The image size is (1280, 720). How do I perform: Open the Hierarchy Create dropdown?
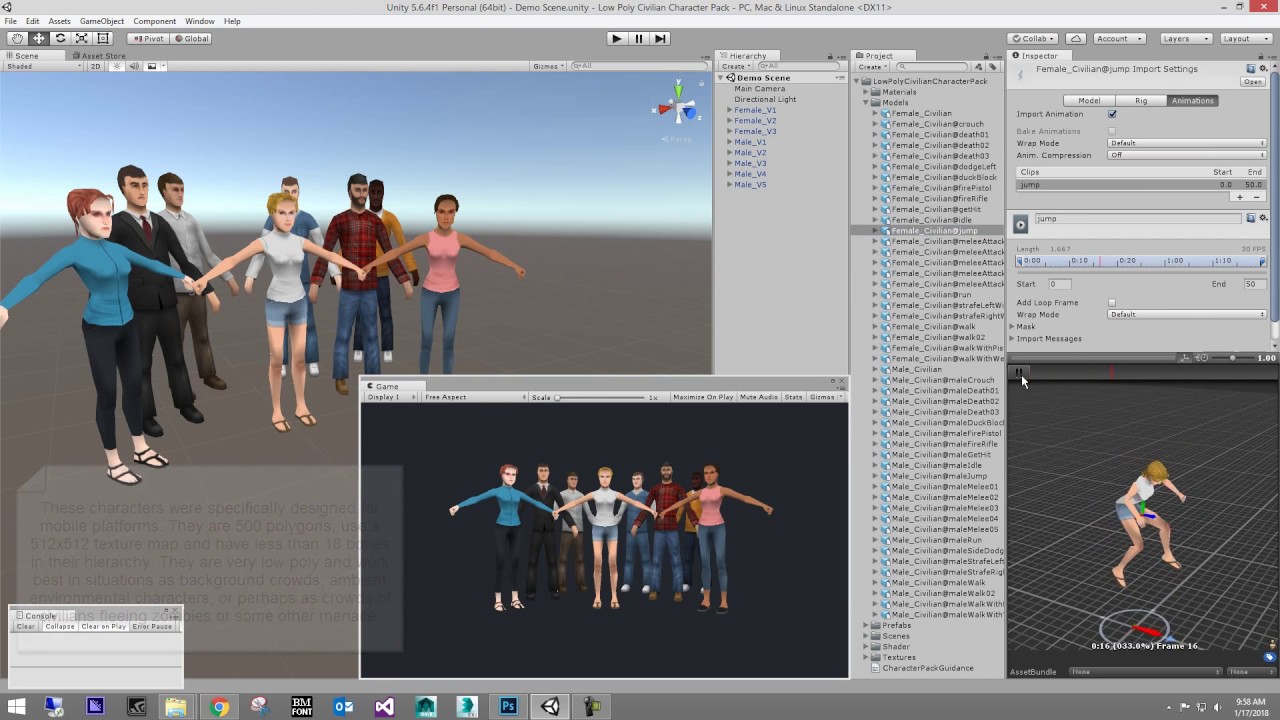[x=735, y=66]
